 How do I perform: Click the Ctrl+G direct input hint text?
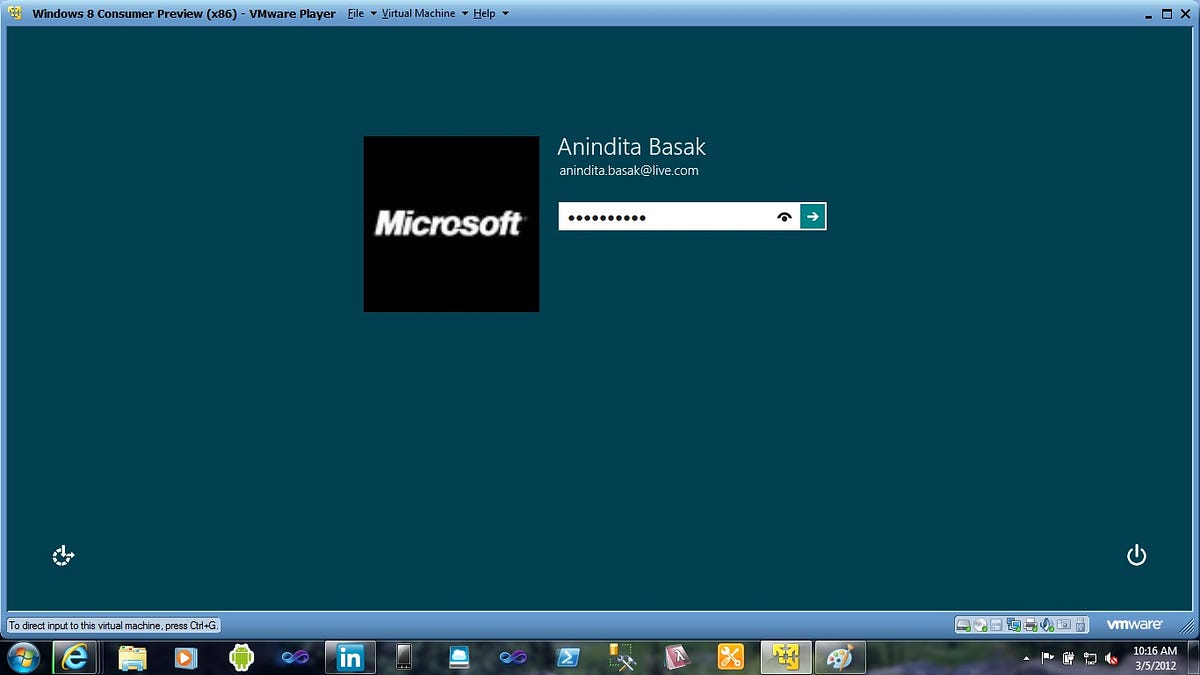click(x=113, y=626)
